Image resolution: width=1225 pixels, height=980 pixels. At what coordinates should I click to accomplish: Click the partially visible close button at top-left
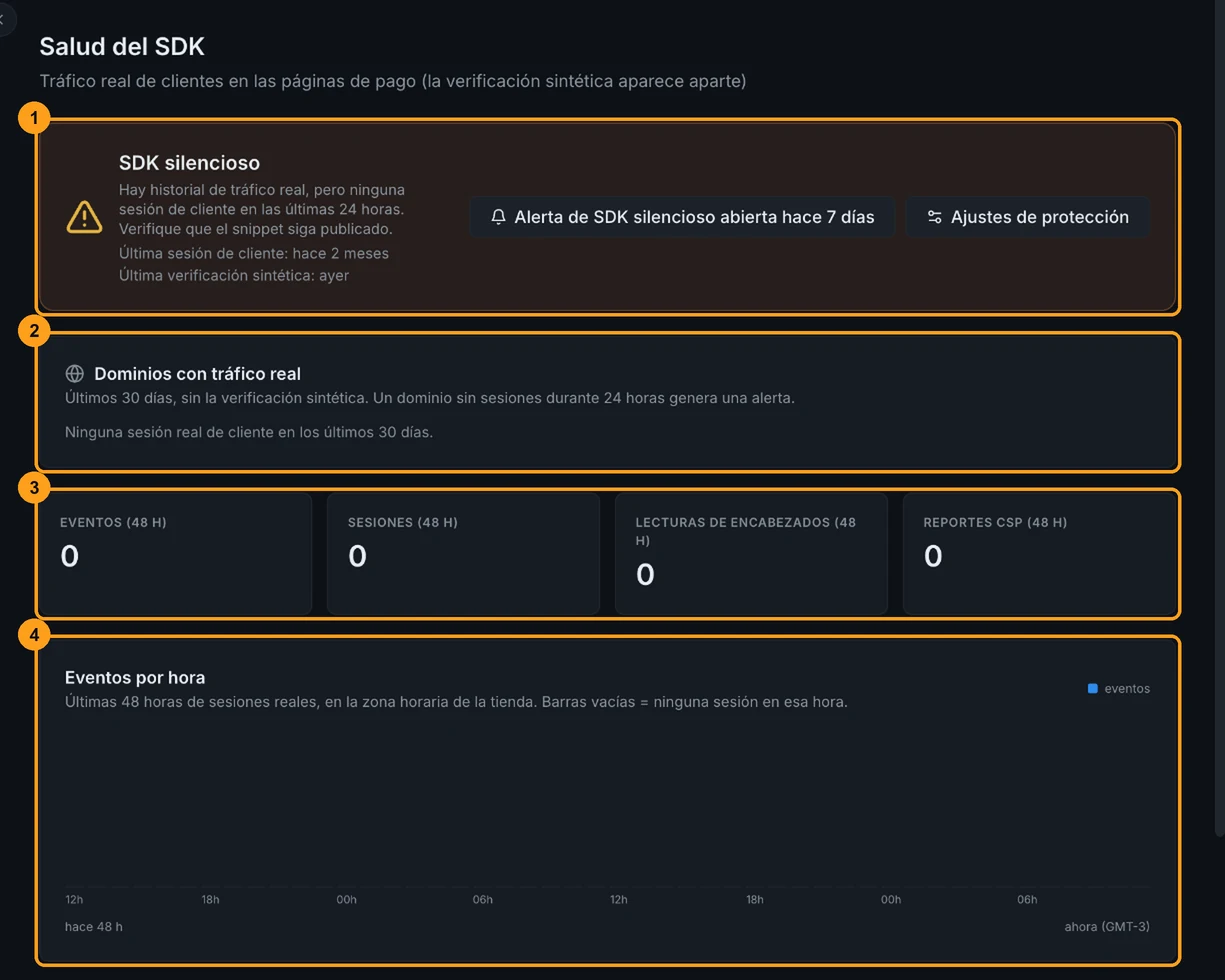(x=4, y=18)
